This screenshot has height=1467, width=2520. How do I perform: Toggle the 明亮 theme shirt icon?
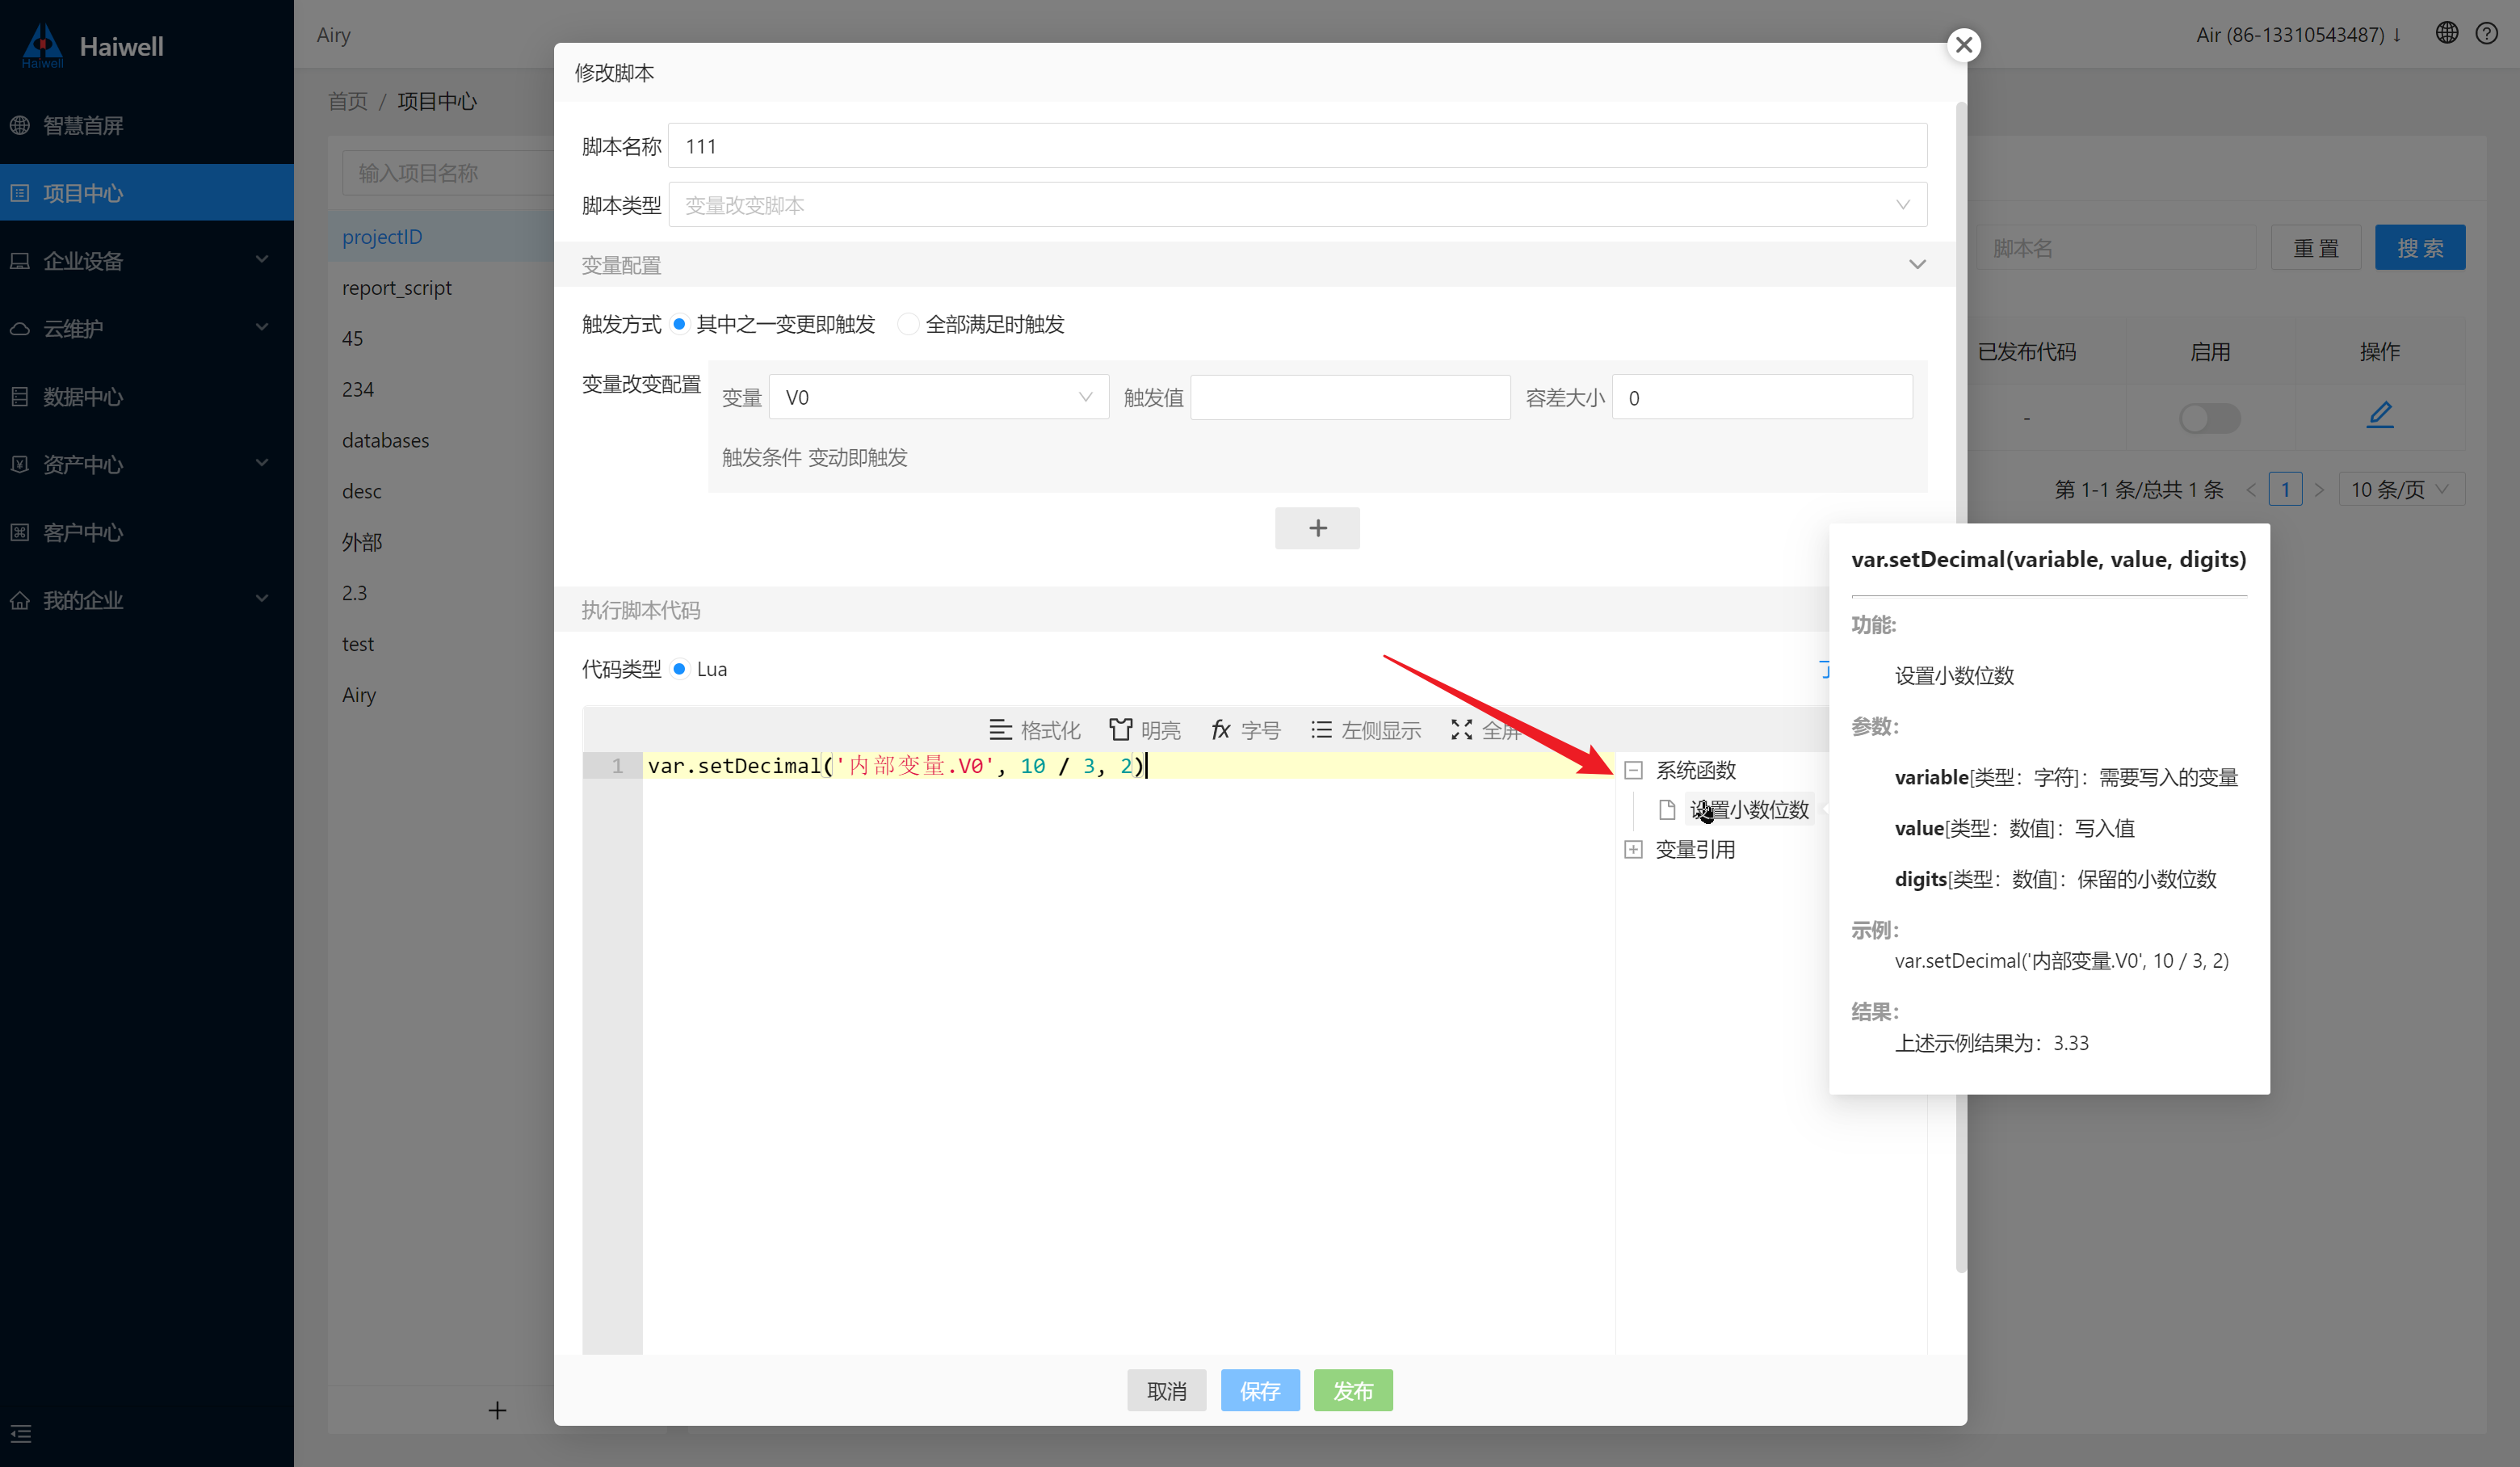tap(1120, 730)
